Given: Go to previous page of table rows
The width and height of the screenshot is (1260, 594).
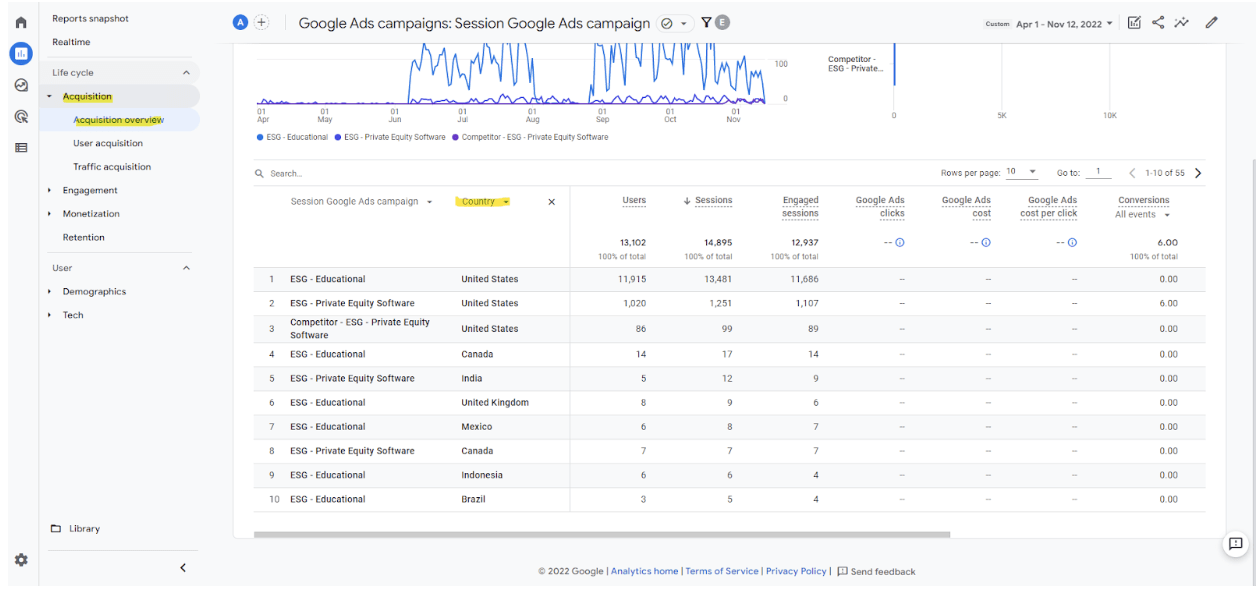Looking at the screenshot, I should [x=1132, y=173].
